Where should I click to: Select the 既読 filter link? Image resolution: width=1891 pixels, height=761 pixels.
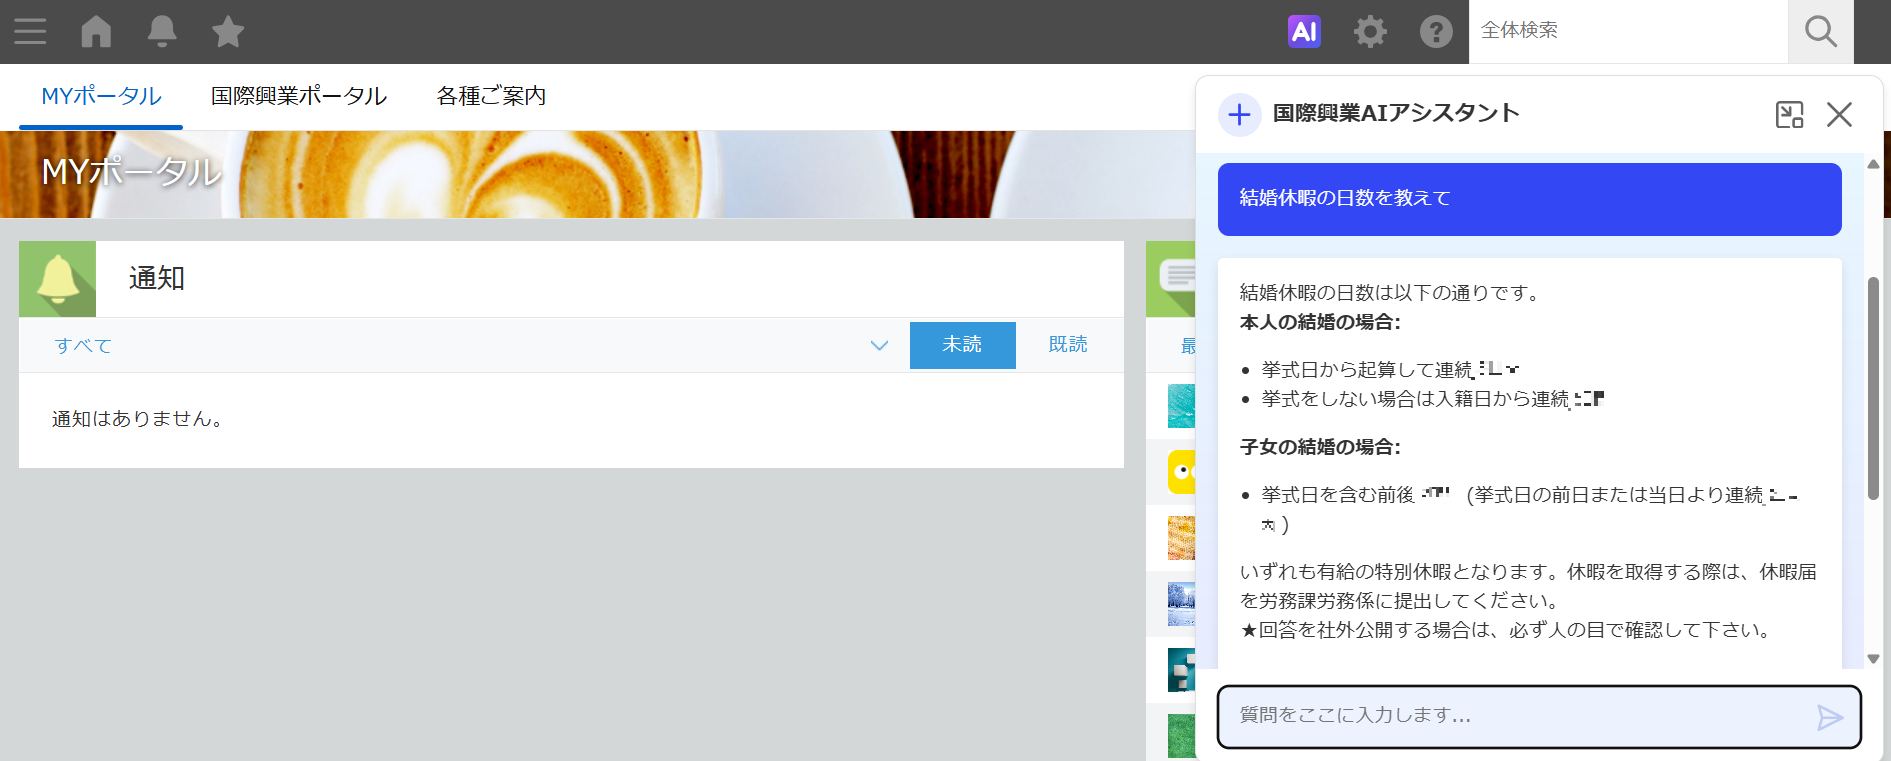[x=1068, y=345]
